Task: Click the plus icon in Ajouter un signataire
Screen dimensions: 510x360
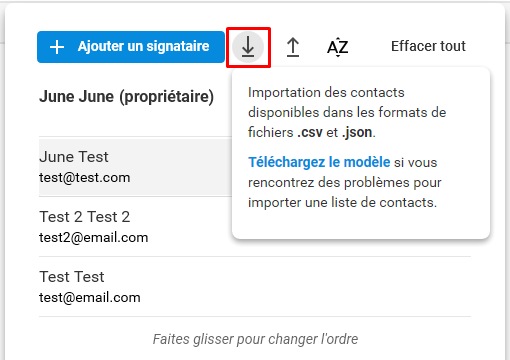Action: point(57,47)
